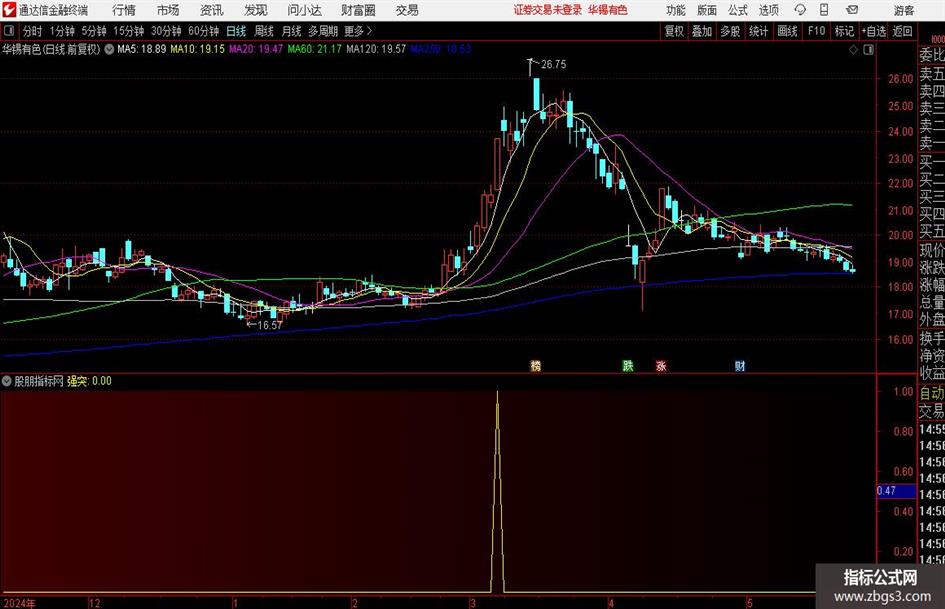The image size is (945, 609).
Task: Click the MA10: 19.15 indicator label
Action: 197,49
